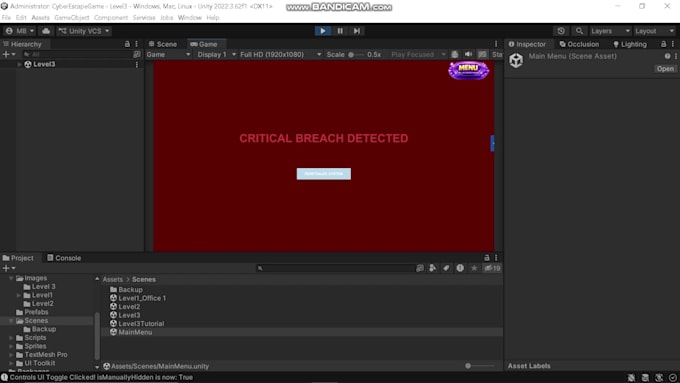Open the Undo History icon

pos(561,31)
